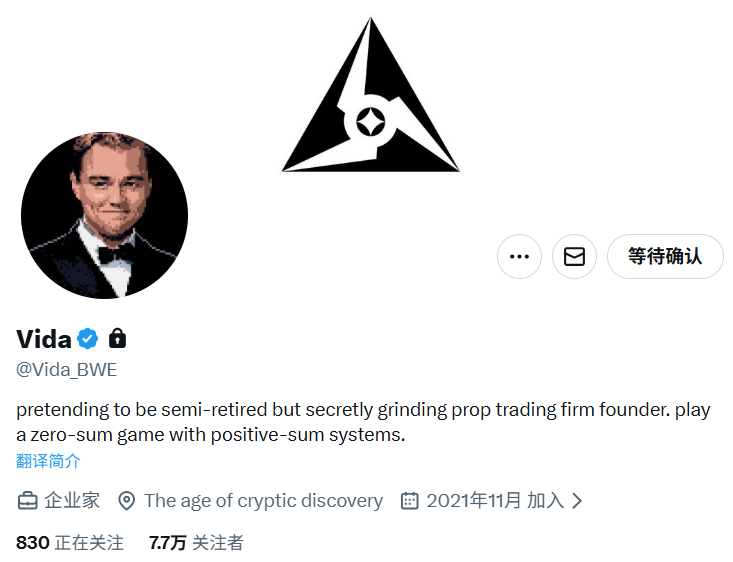This screenshot has width=733, height=562.
Task: Click the 等待确认 pending button
Action: [665, 257]
